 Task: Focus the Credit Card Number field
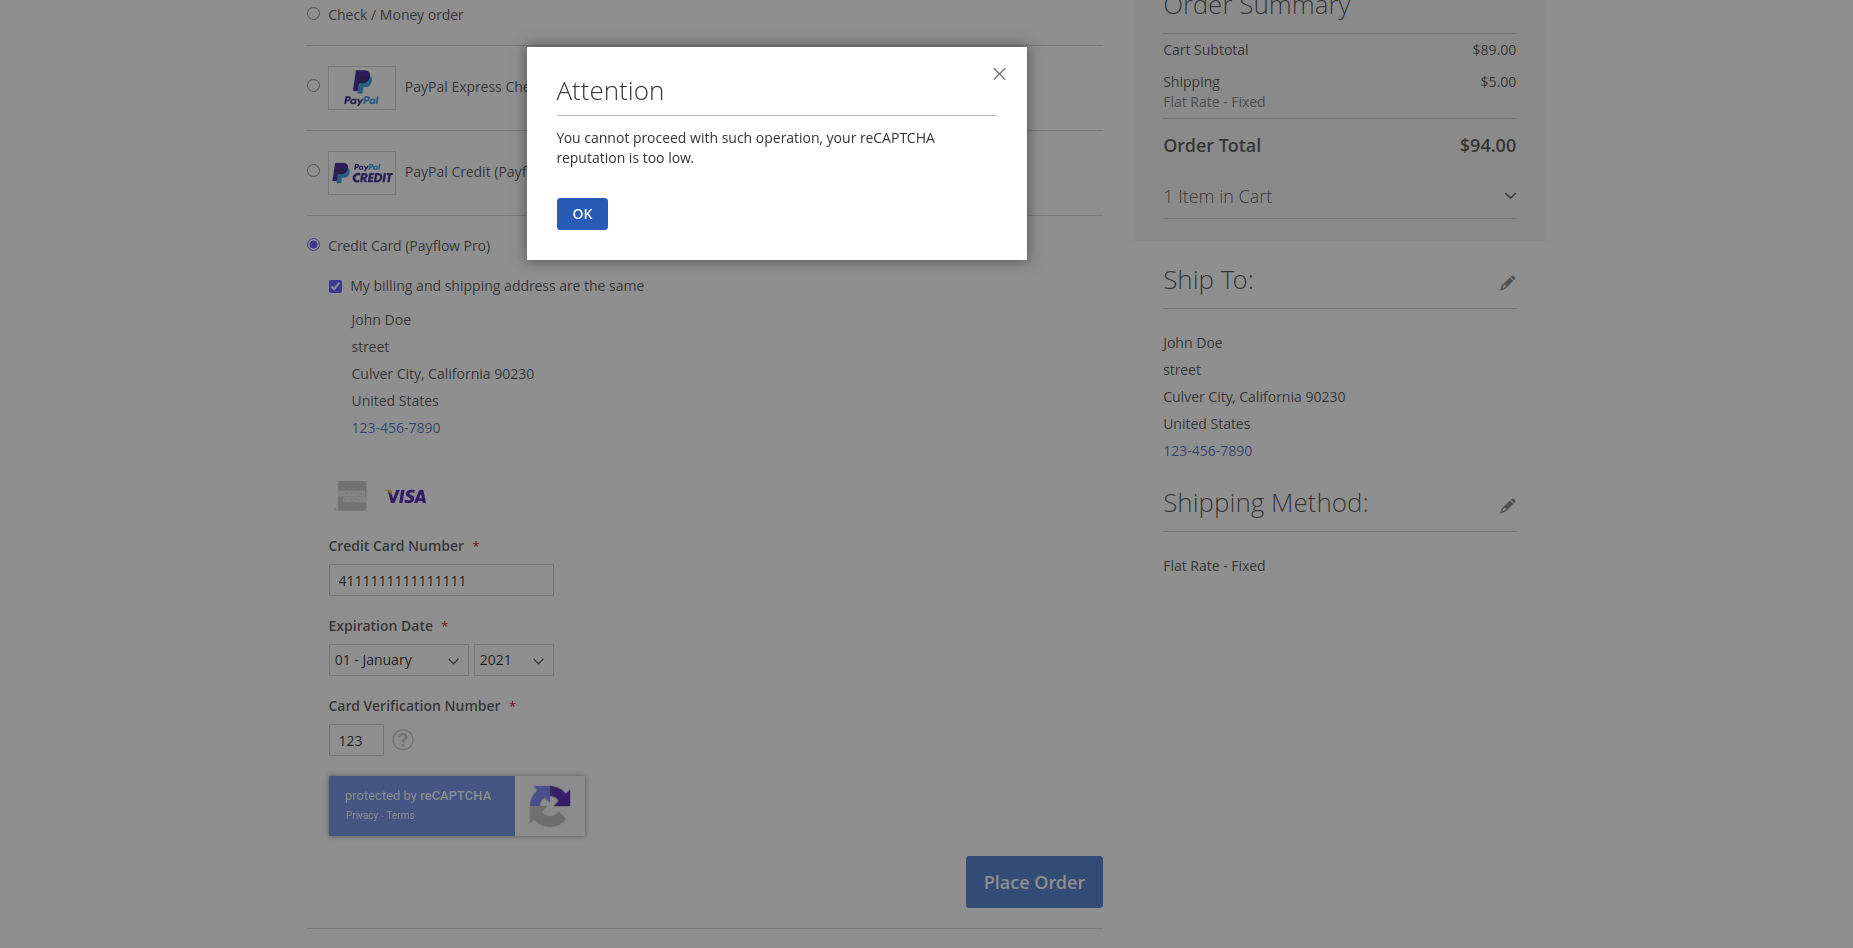(441, 580)
